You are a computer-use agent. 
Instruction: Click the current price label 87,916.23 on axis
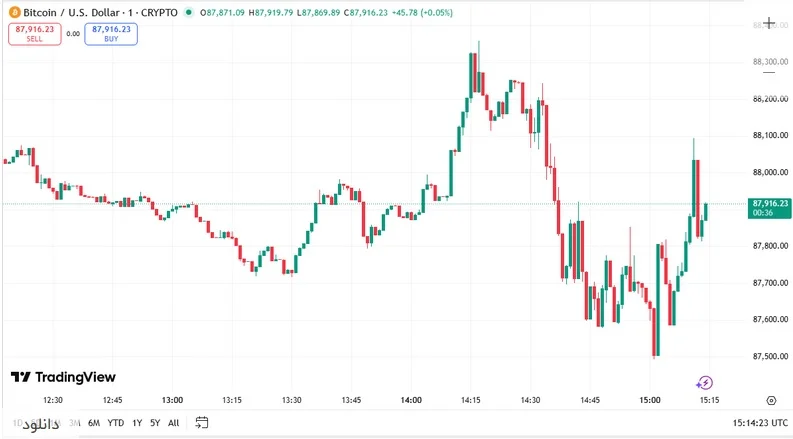click(x=770, y=204)
